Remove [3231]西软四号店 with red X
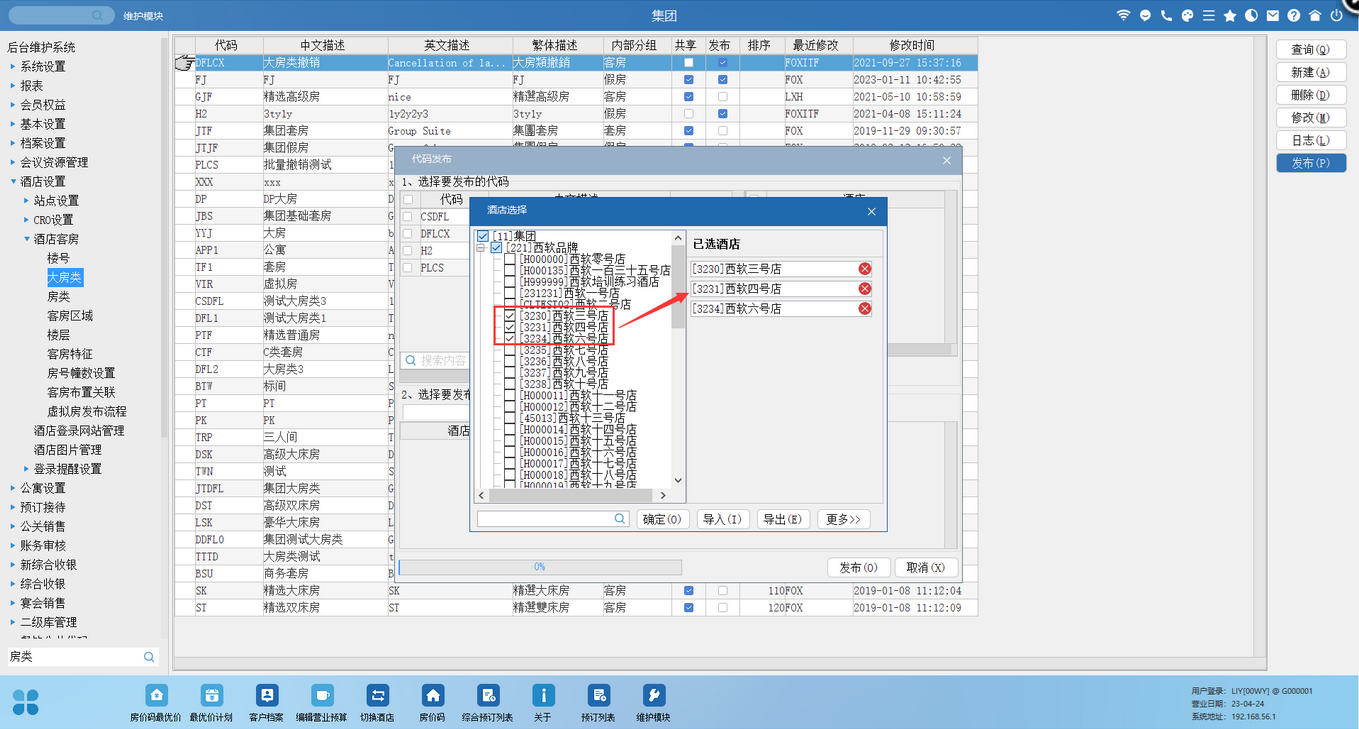 pos(865,289)
